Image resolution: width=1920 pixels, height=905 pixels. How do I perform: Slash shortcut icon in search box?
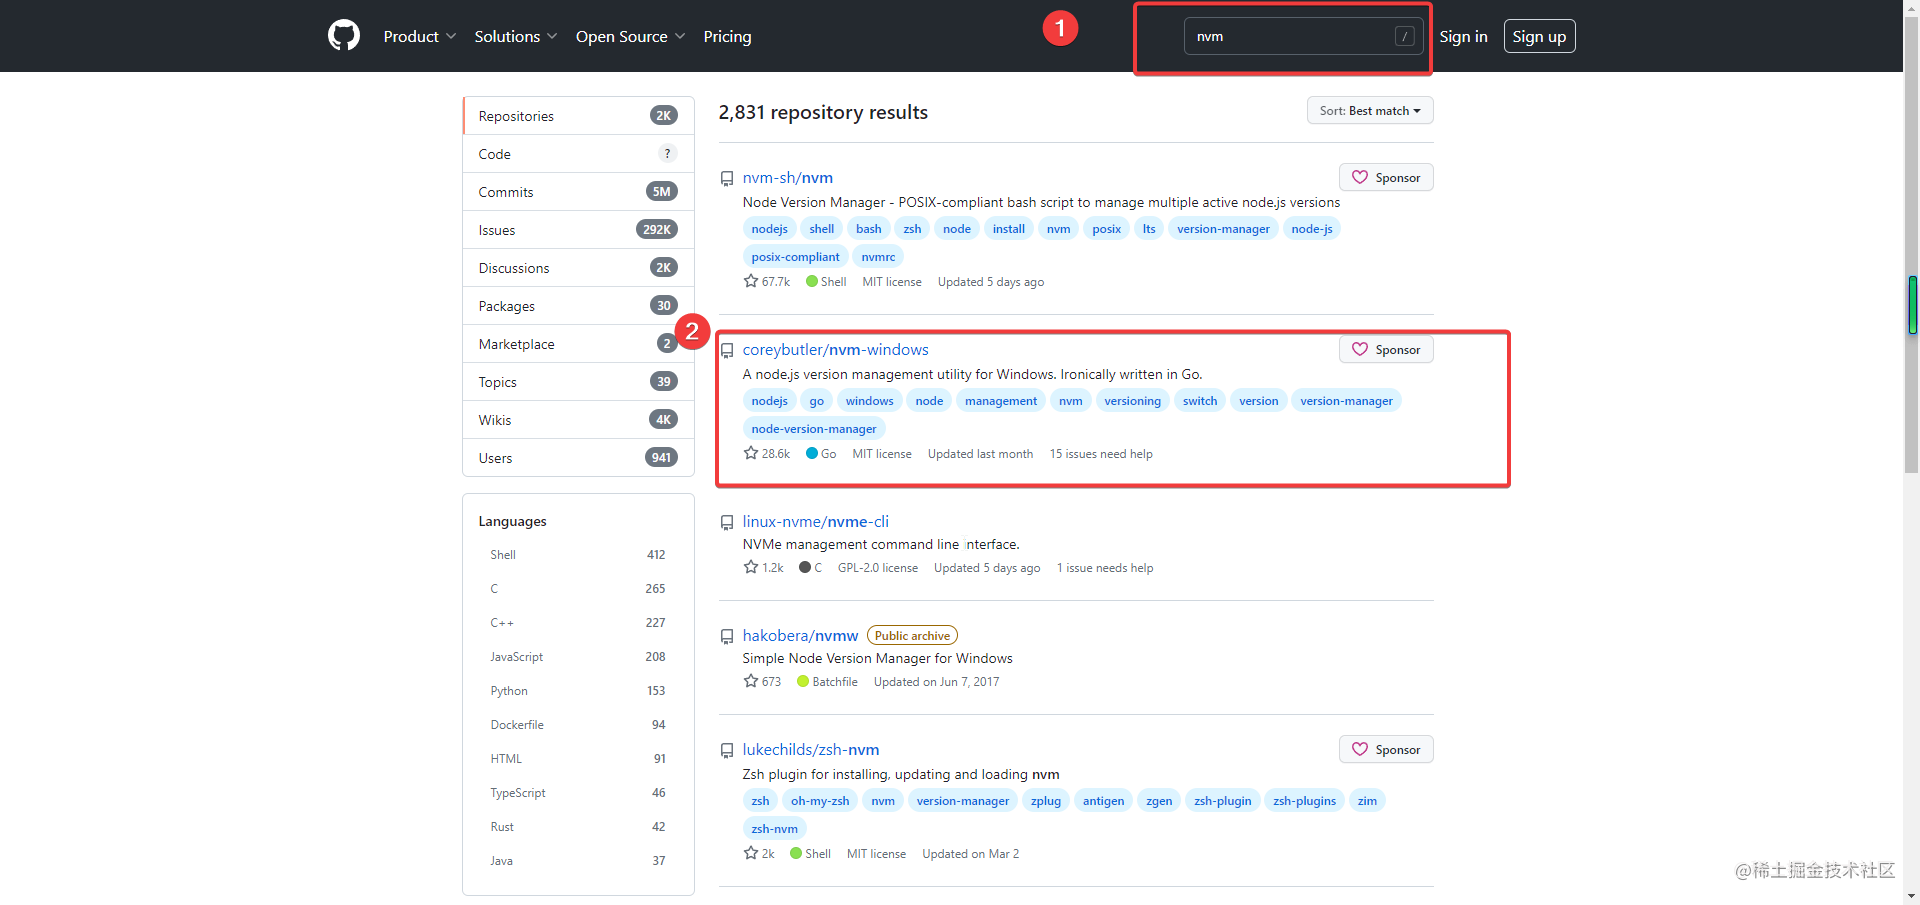(1404, 36)
